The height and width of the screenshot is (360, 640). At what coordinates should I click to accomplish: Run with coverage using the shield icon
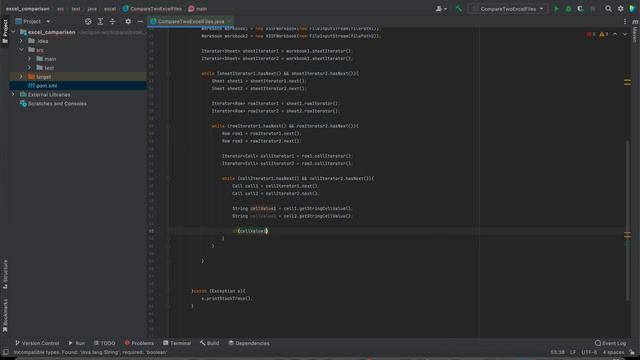click(580, 9)
